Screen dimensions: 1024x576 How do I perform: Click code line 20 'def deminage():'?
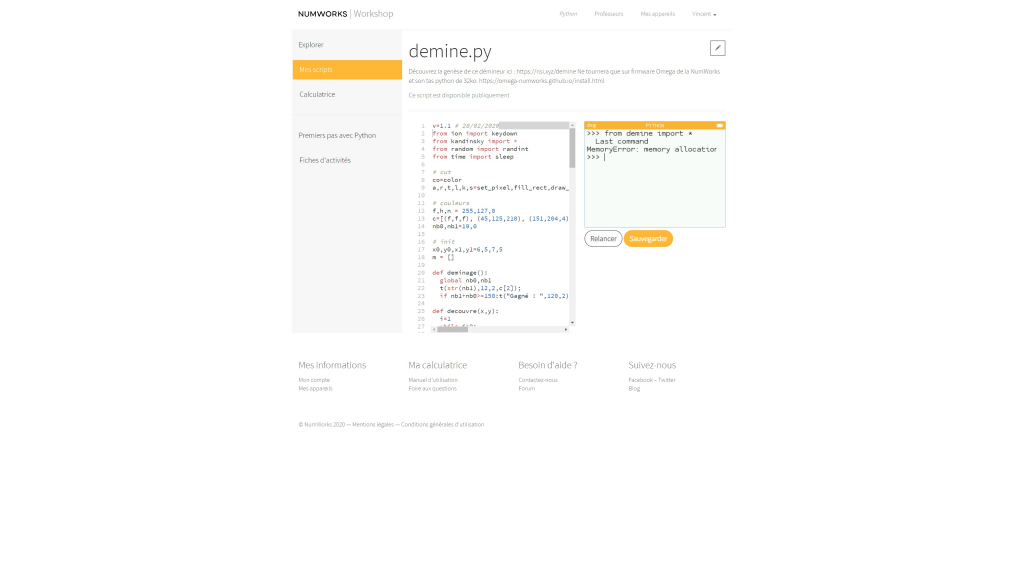click(460, 273)
